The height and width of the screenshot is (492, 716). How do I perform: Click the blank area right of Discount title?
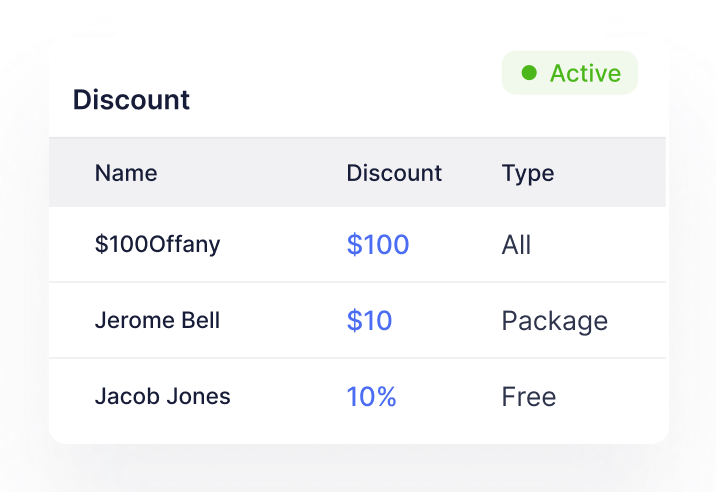click(x=340, y=100)
